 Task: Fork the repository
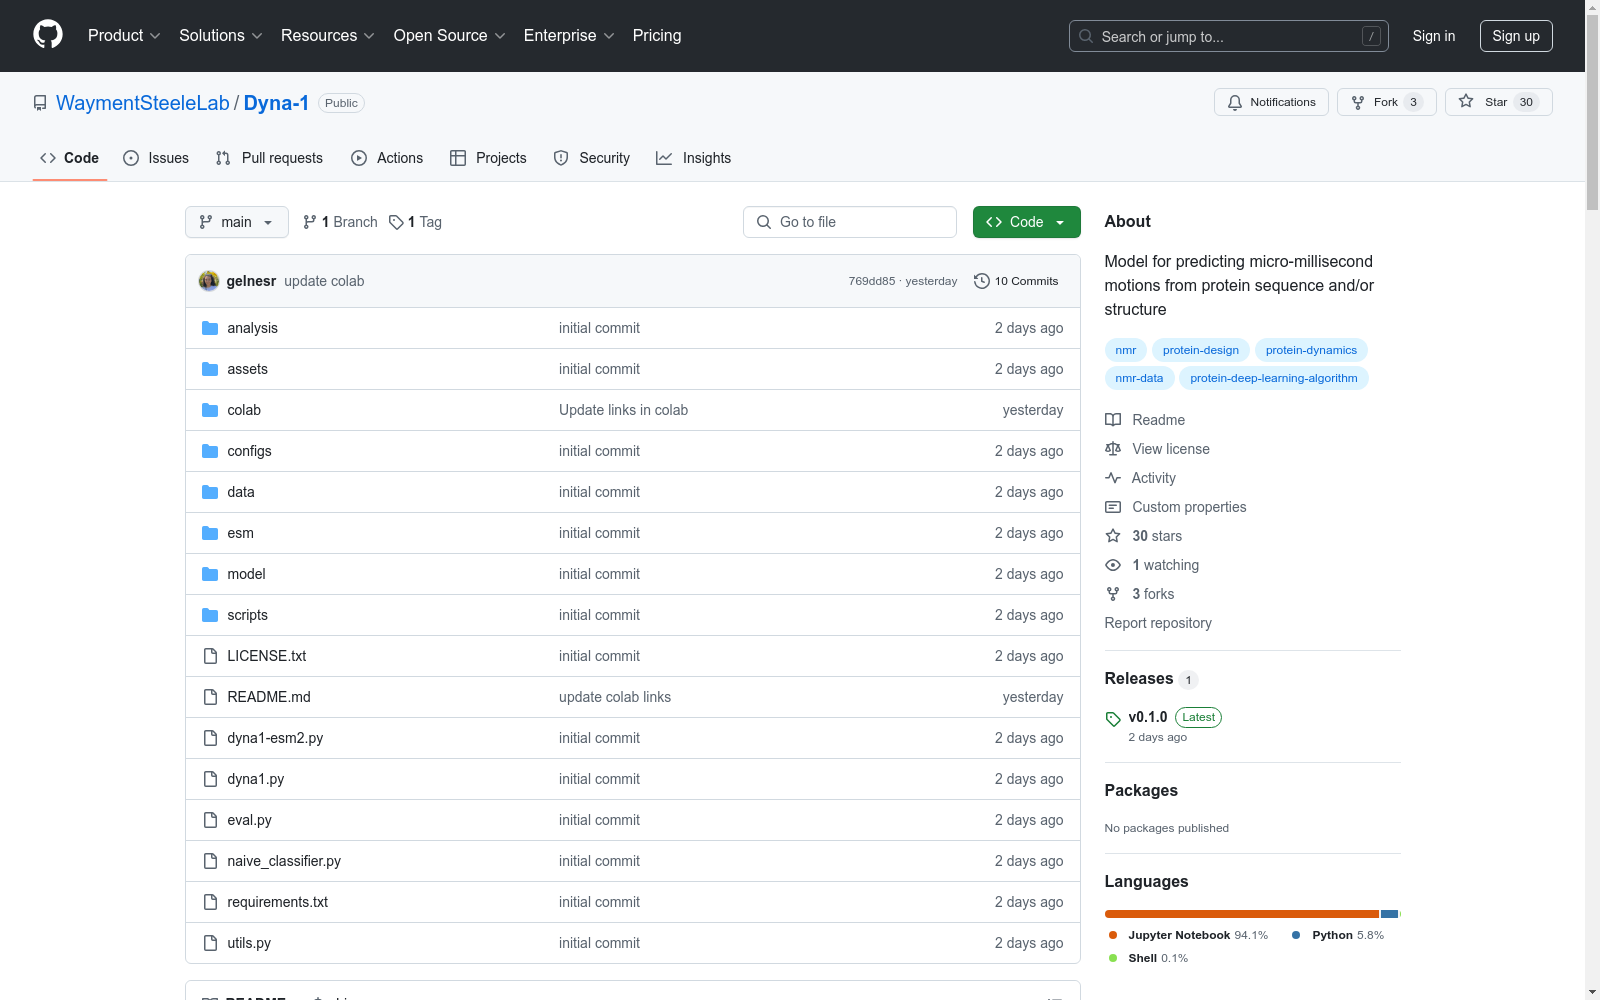click(x=1386, y=102)
